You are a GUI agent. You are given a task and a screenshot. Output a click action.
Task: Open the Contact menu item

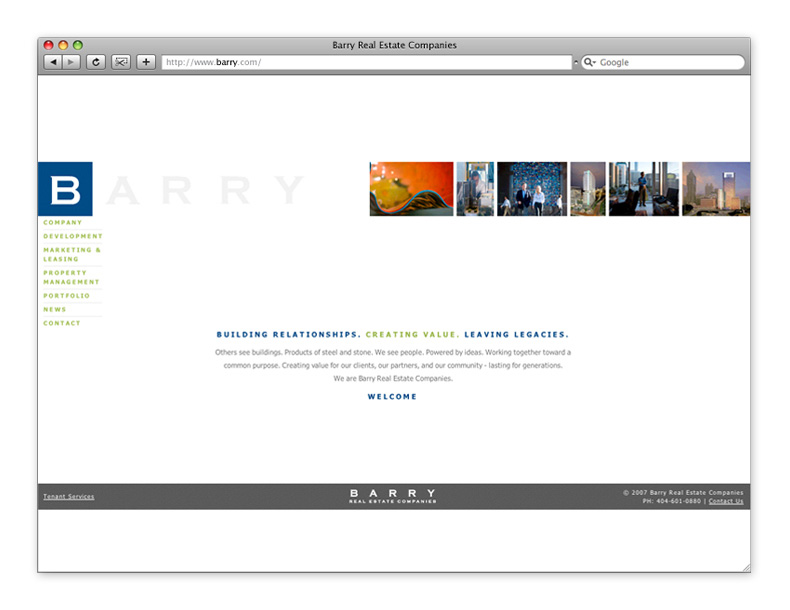[61, 323]
